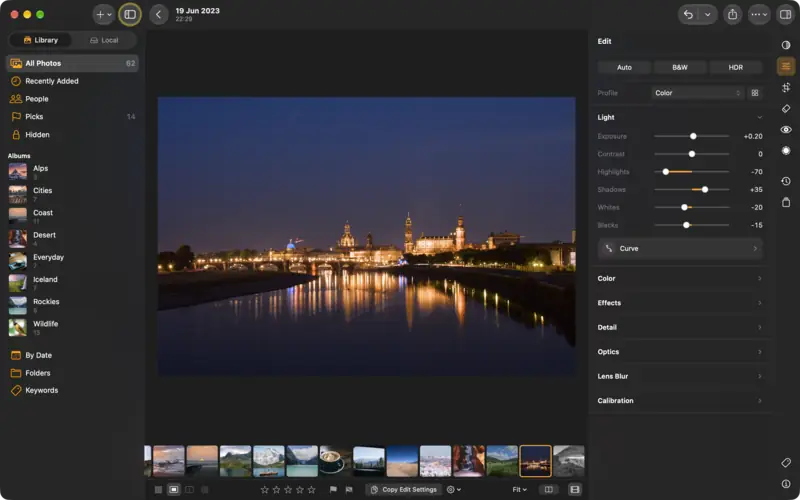Open the People view

pyautogui.click(x=72, y=99)
